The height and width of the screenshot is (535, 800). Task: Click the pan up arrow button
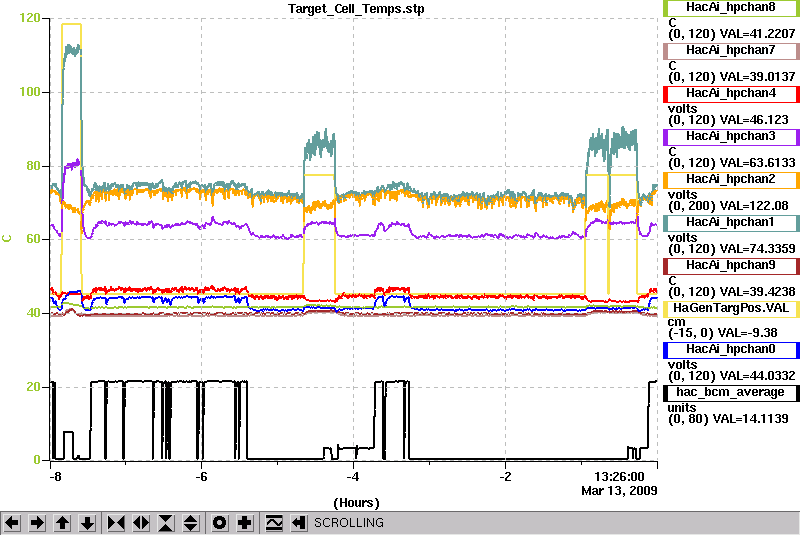pos(62,523)
